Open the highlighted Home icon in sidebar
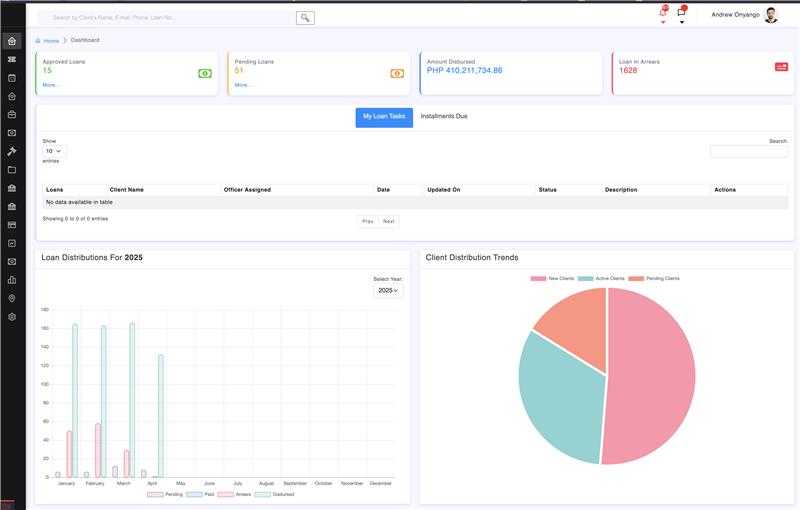800x510 pixels. (12, 41)
